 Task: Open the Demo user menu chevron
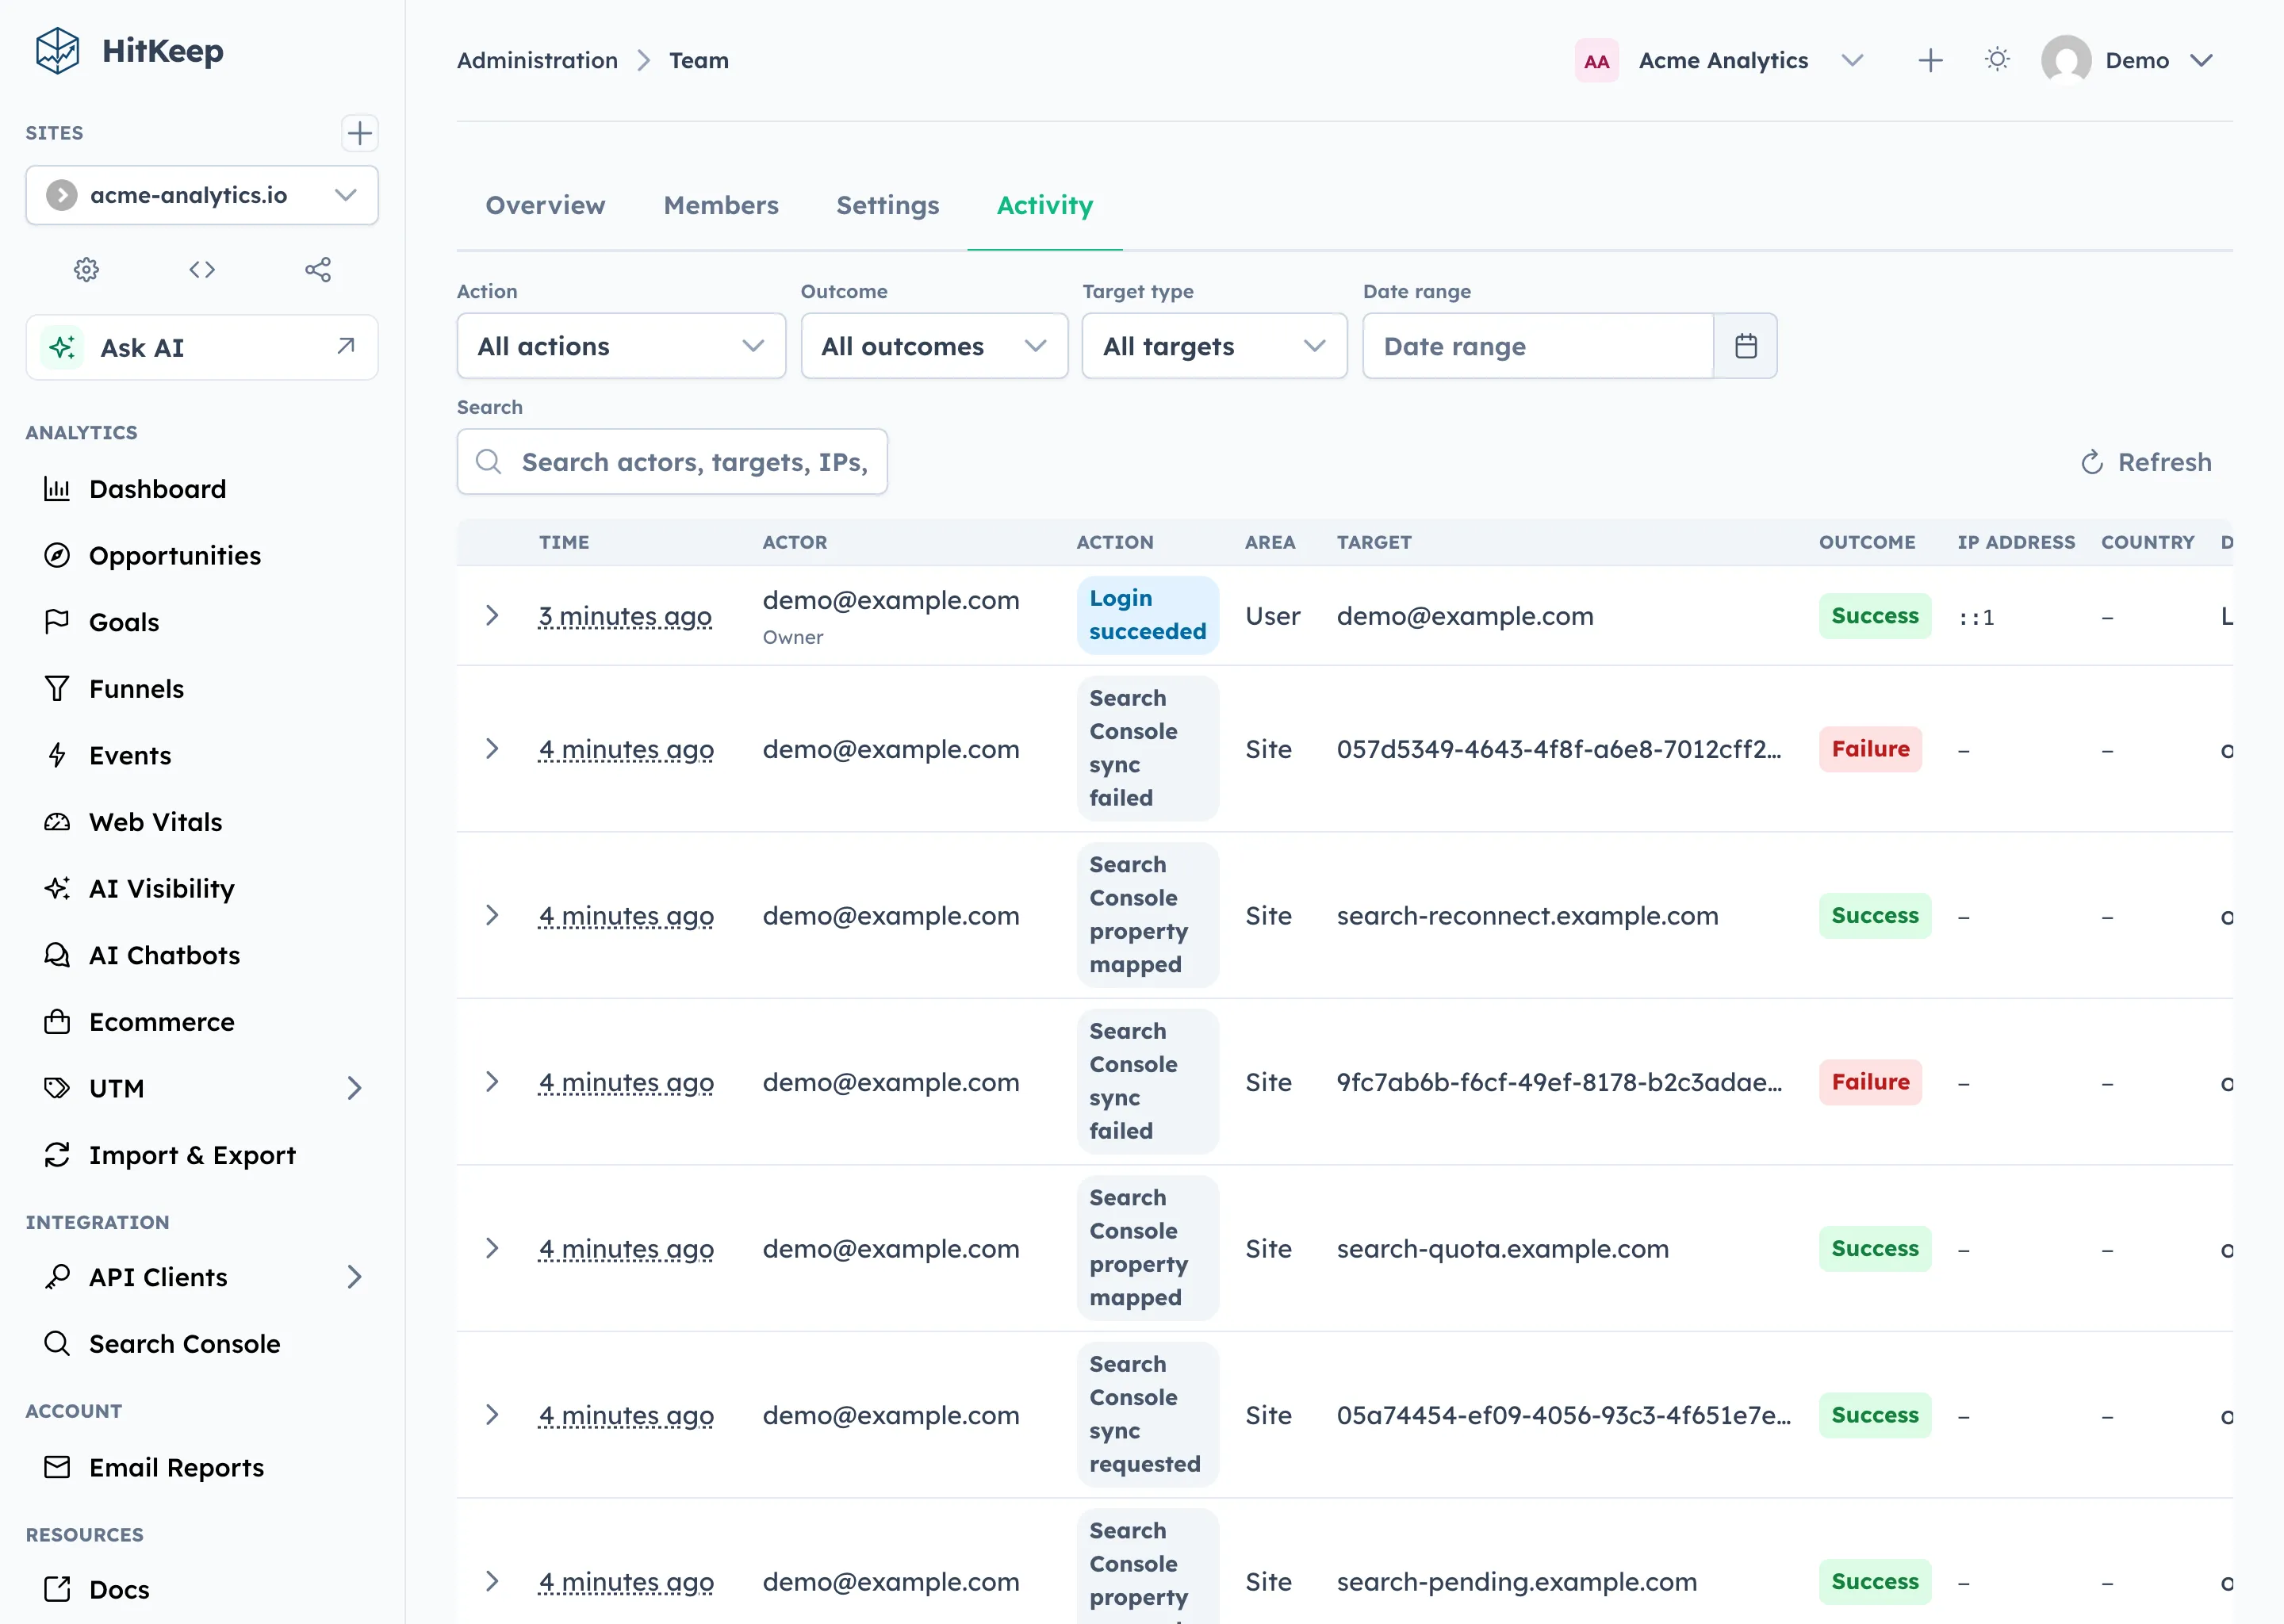[x=2201, y=60]
